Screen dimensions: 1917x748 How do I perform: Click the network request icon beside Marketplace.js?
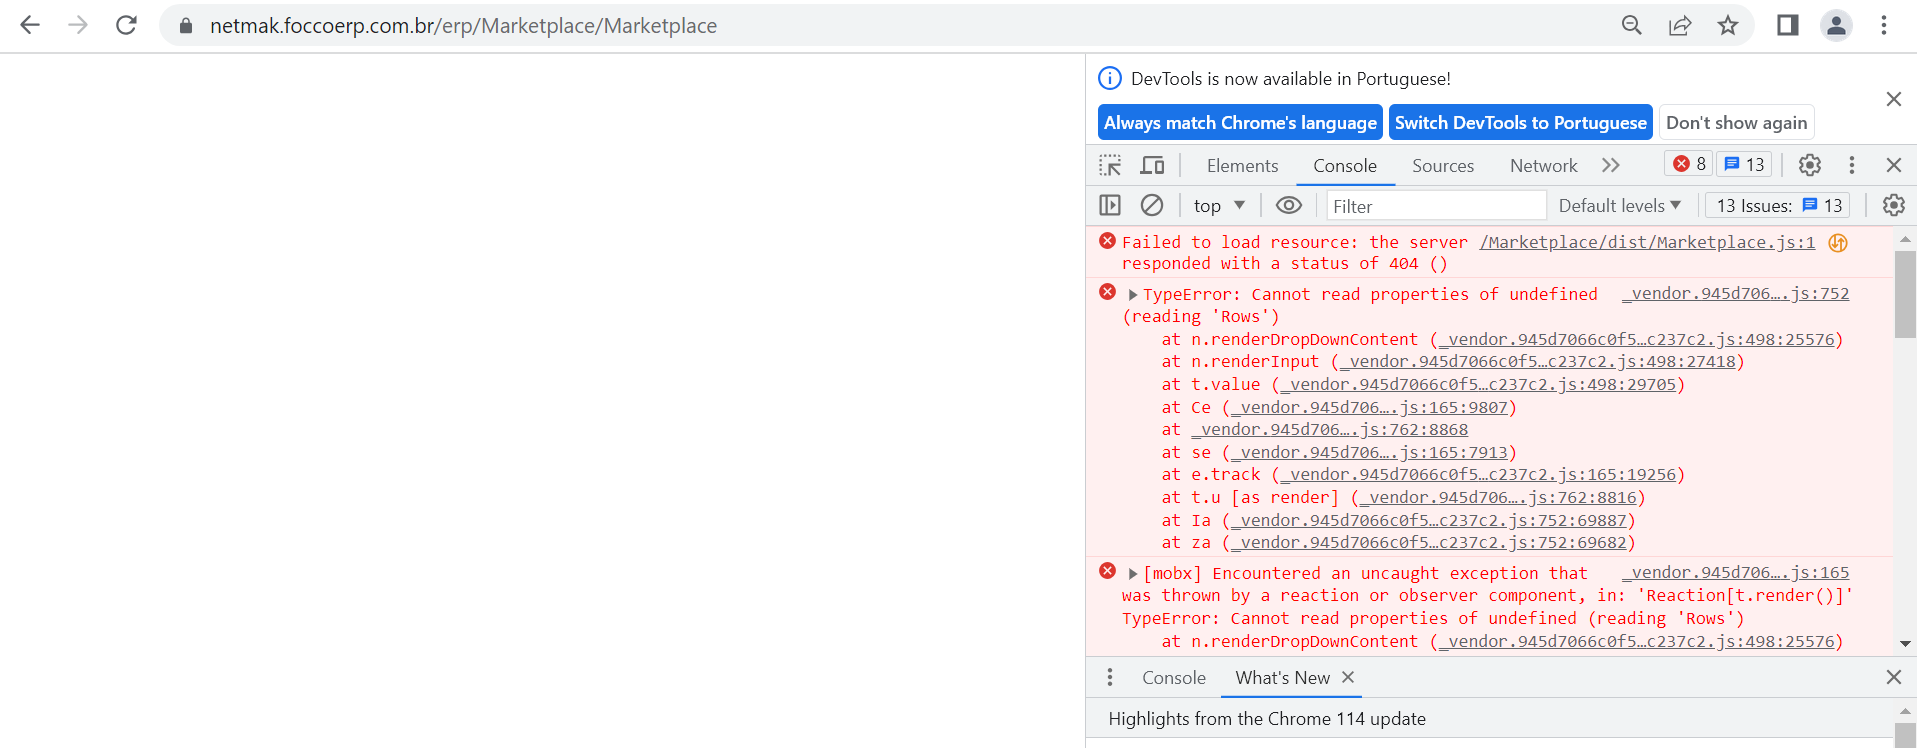(1838, 243)
